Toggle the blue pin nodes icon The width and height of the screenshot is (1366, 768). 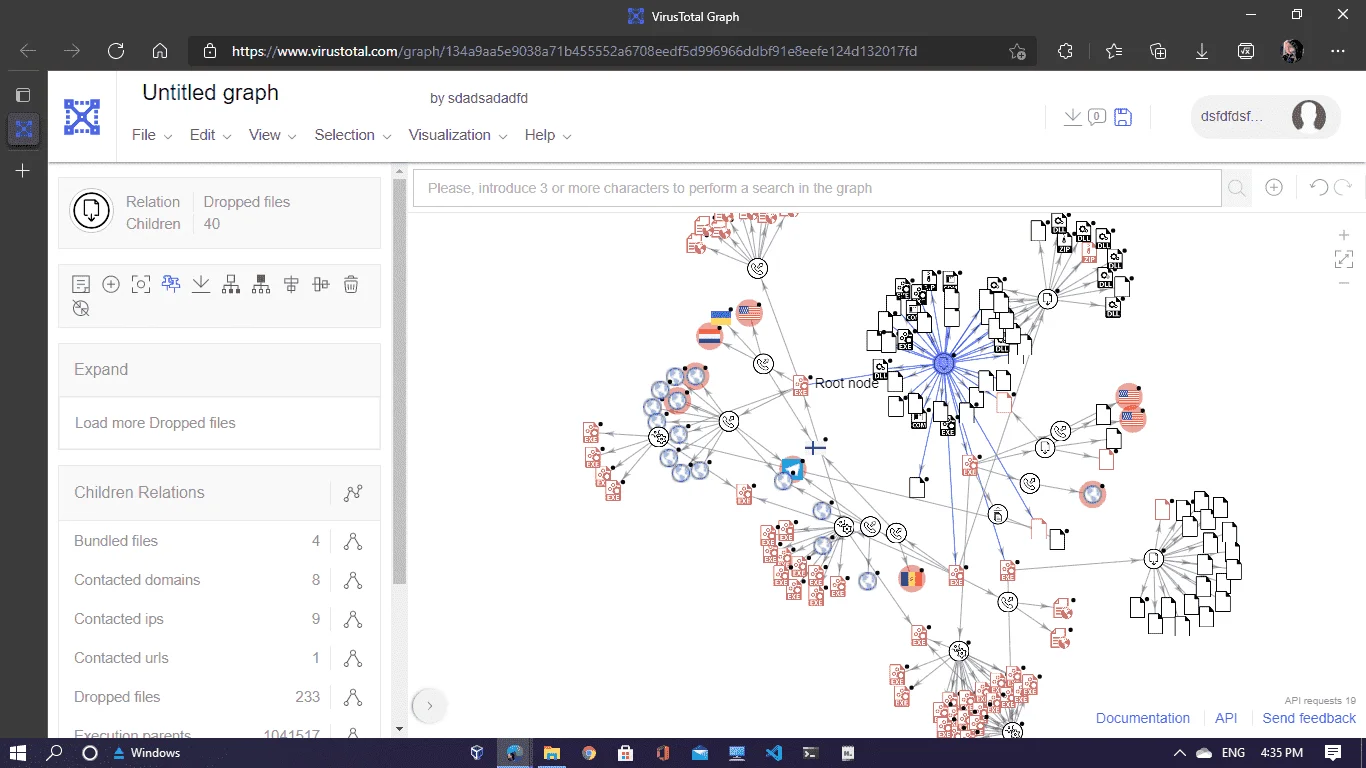pos(171,285)
